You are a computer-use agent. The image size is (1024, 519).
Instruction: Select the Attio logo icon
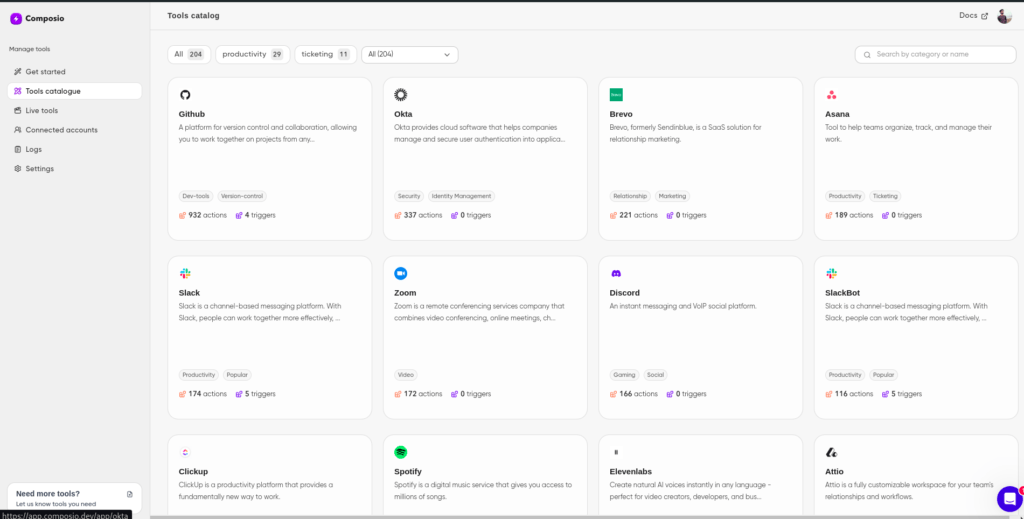coord(831,452)
